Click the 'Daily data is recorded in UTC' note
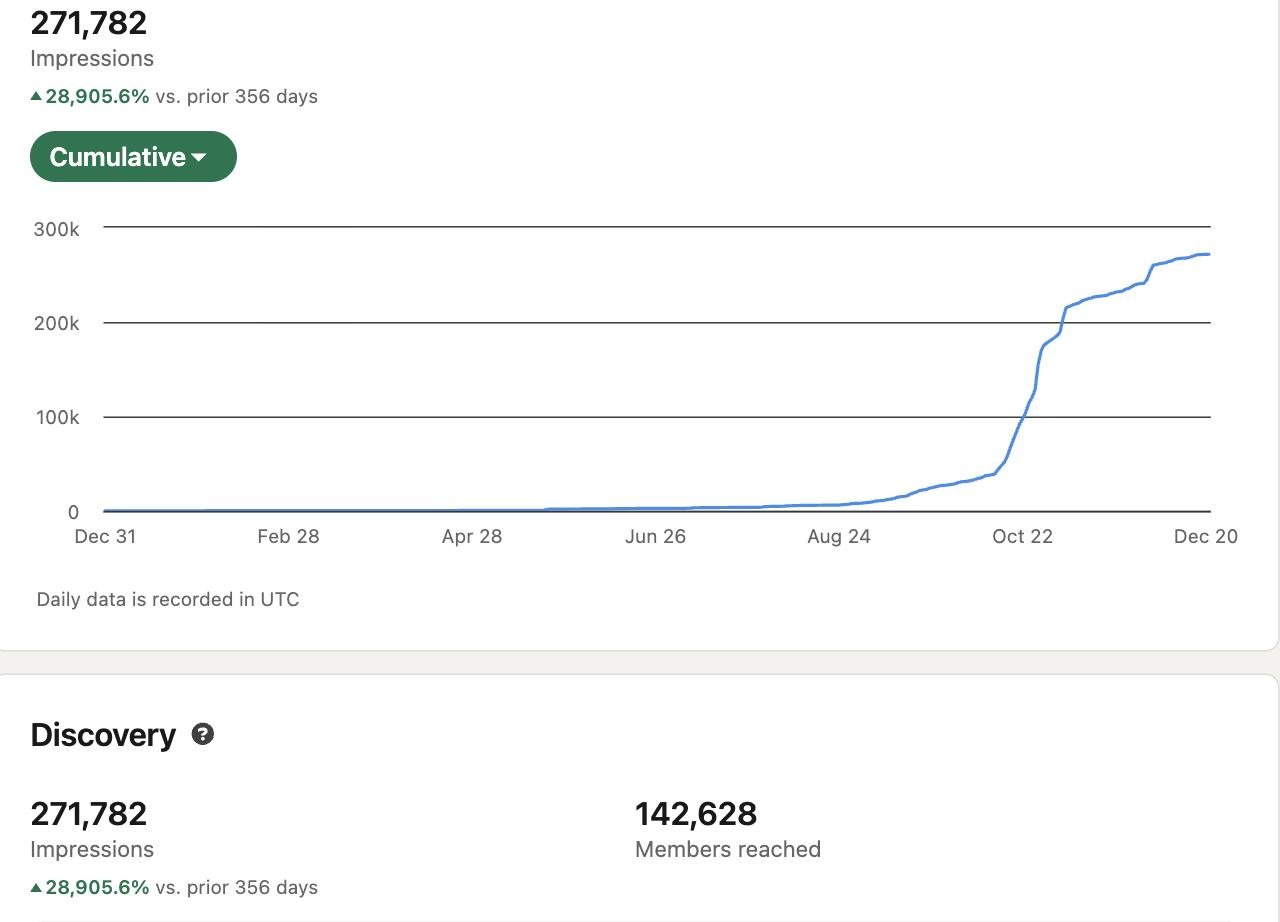Screen dimensions: 1280x922 tap(168, 600)
